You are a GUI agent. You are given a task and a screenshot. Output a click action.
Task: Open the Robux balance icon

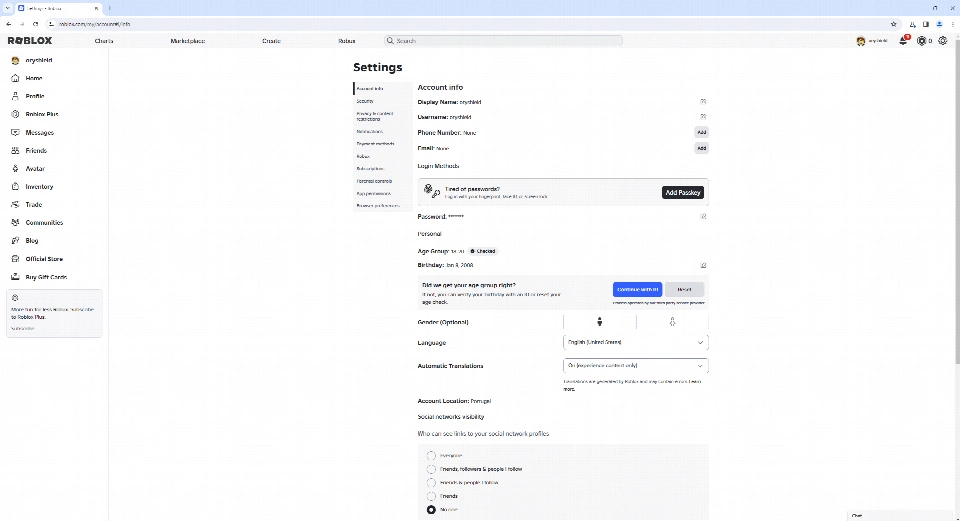pyautogui.click(x=921, y=41)
